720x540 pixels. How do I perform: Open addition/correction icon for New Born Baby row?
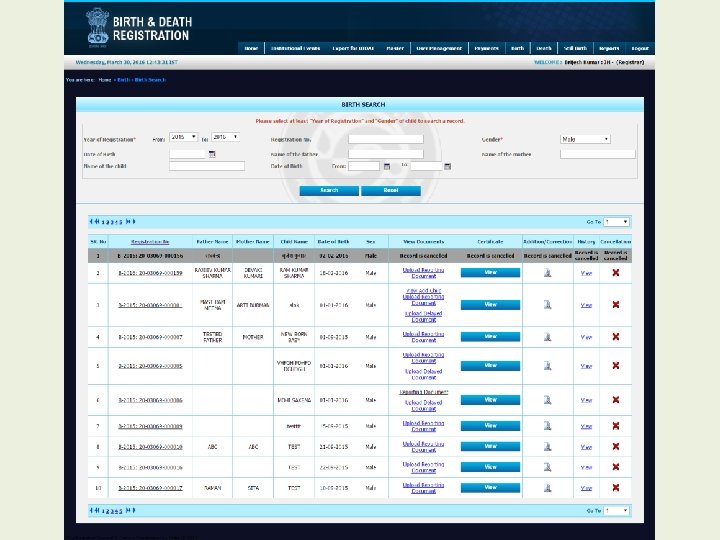(547, 337)
